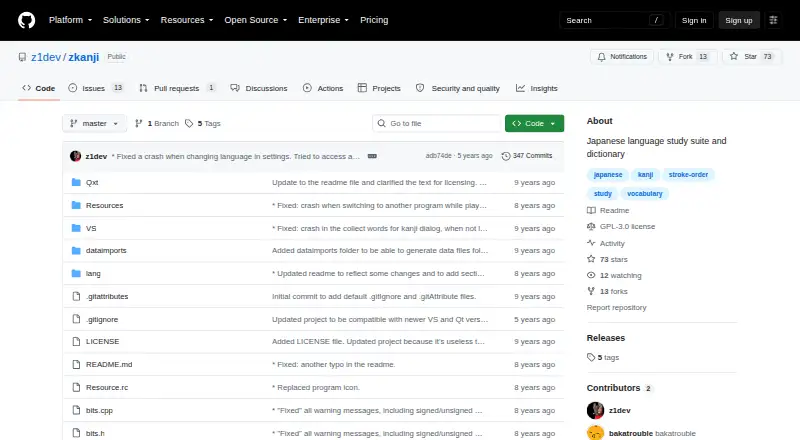This screenshot has height=440, width=800.
Task: Switch to the Insights tab
Action: [537, 88]
